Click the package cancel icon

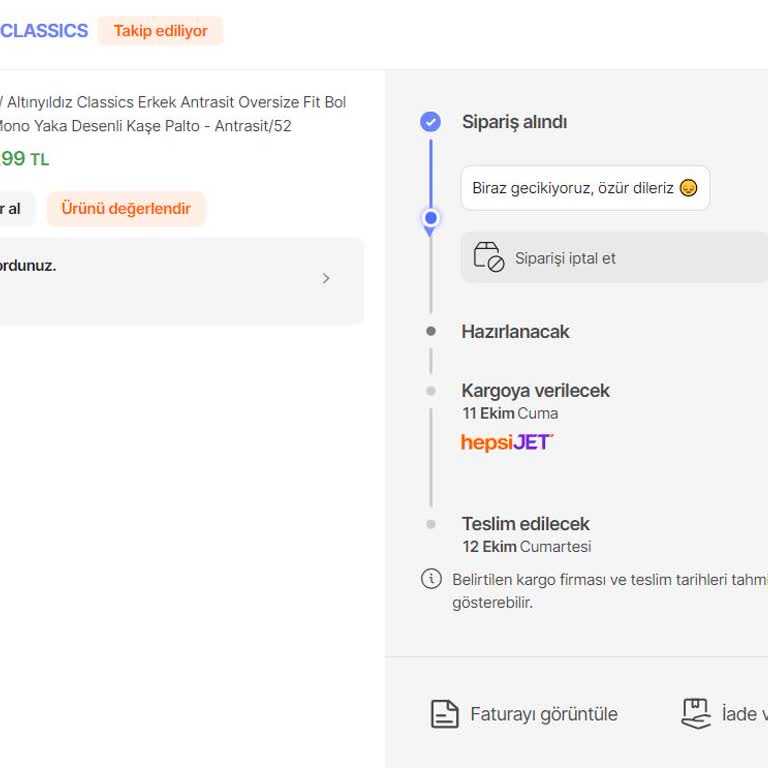[488, 257]
